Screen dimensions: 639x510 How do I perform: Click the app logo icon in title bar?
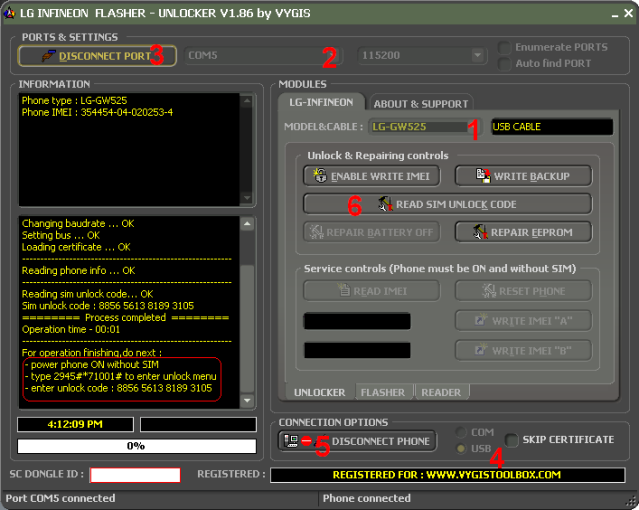tap(9, 13)
